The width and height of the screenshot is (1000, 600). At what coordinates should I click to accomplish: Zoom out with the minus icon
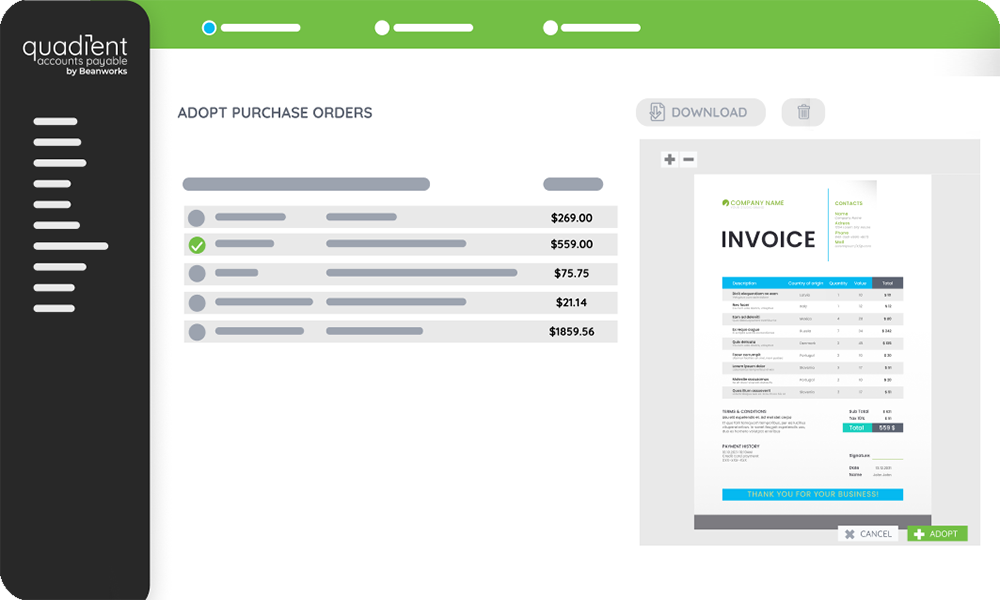tap(688, 159)
